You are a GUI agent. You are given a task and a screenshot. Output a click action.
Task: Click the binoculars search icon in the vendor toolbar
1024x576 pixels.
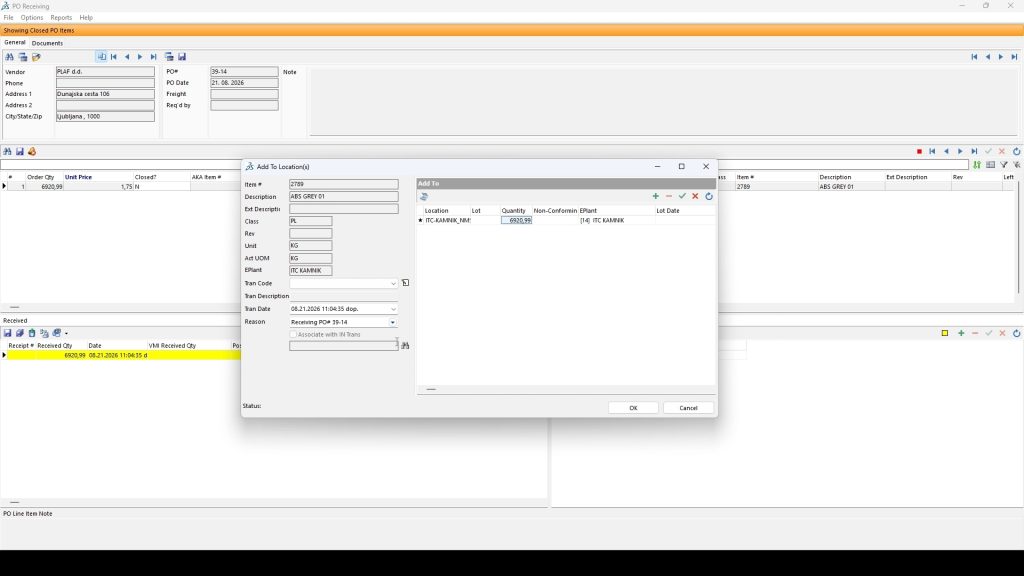point(9,57)
